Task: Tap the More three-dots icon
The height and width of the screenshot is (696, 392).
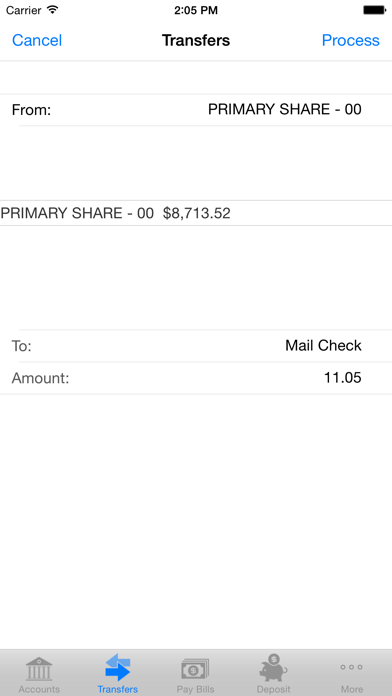Action: (352, 667)
